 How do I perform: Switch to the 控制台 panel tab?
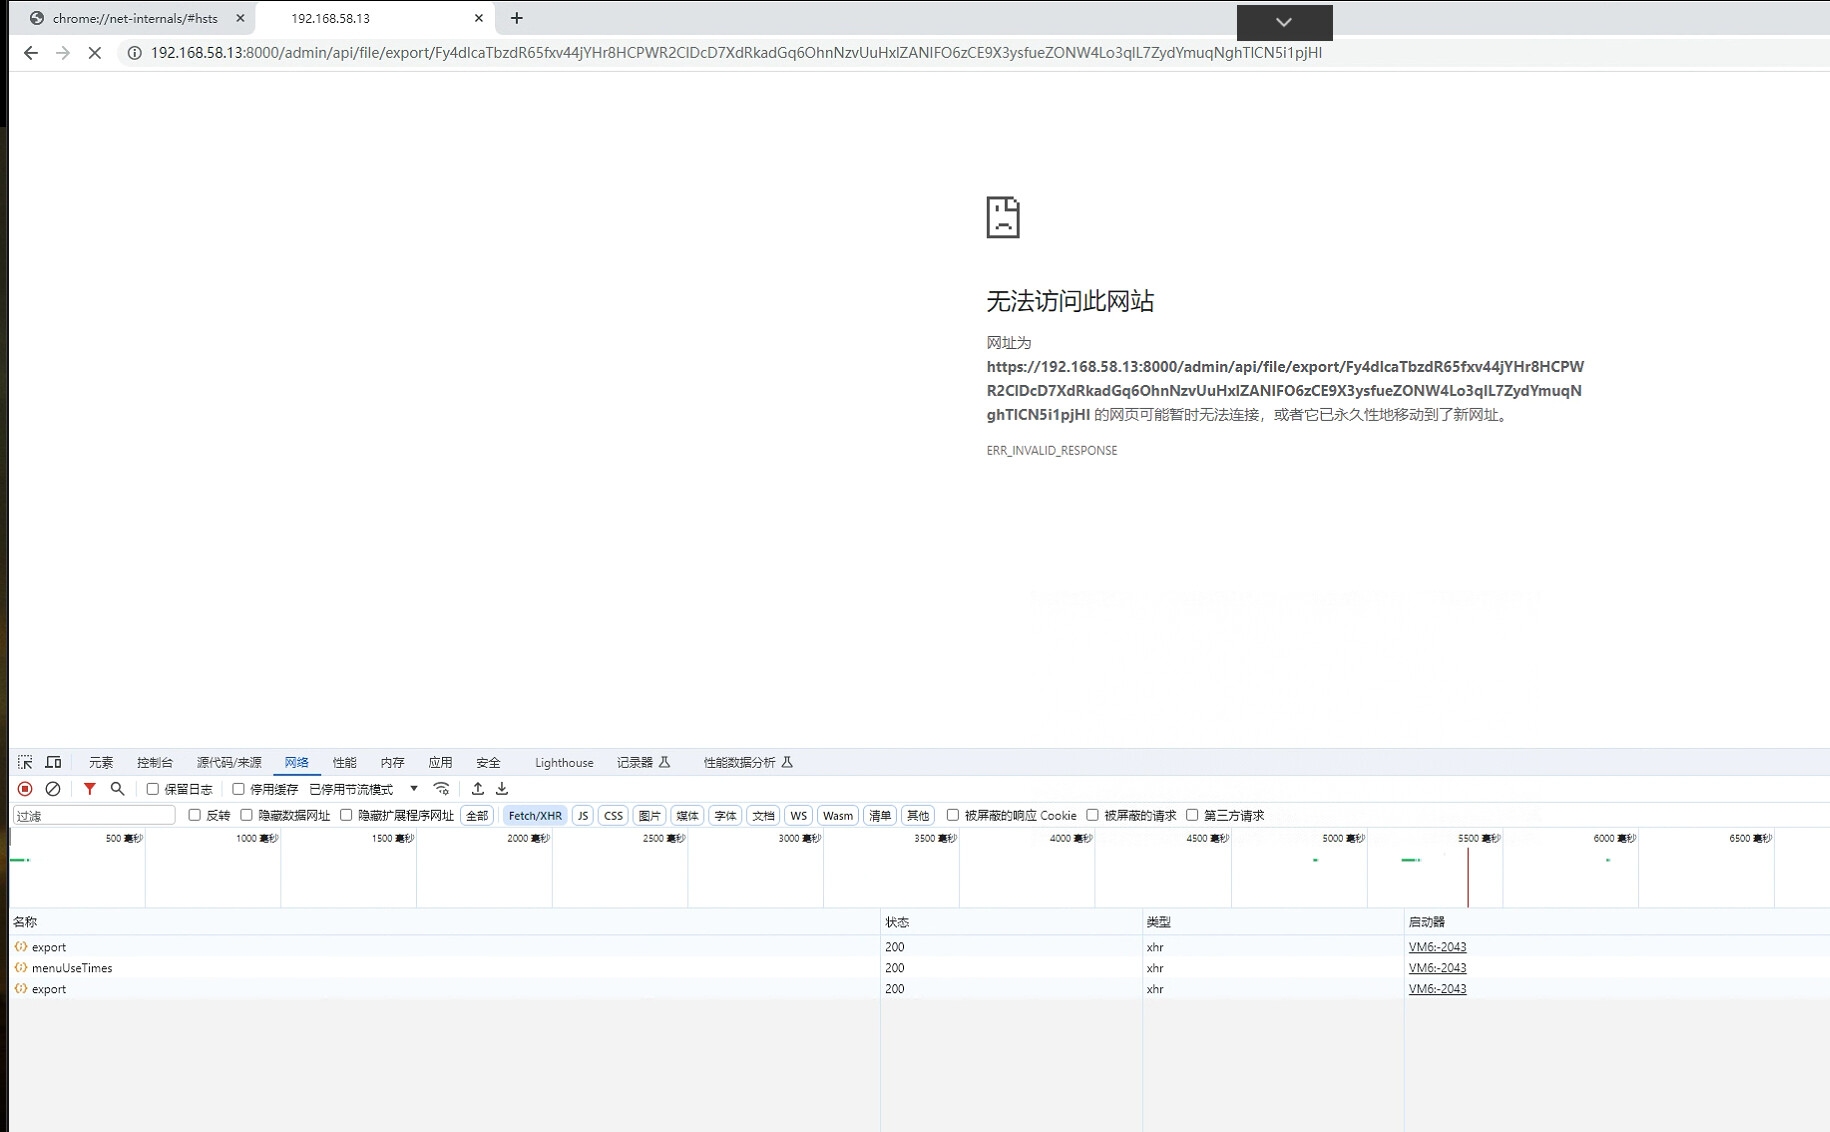tap(154, 762)
